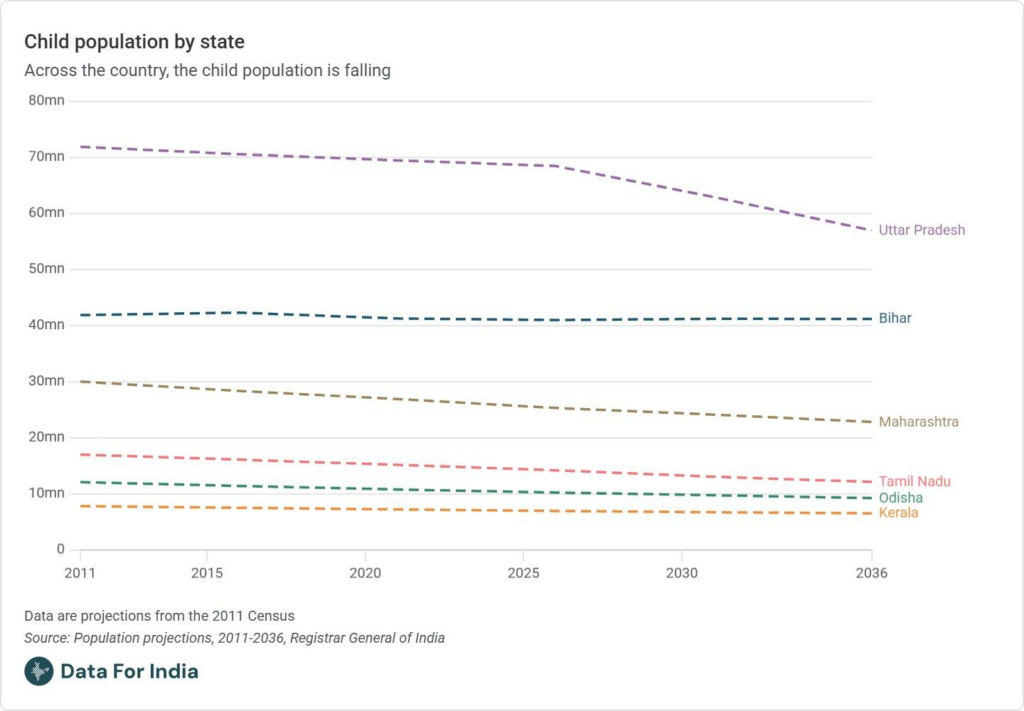Click the orange Kerala dashed line
Image resolution: width=1024 pixels, height=711 pixels.
pos(450,510)
